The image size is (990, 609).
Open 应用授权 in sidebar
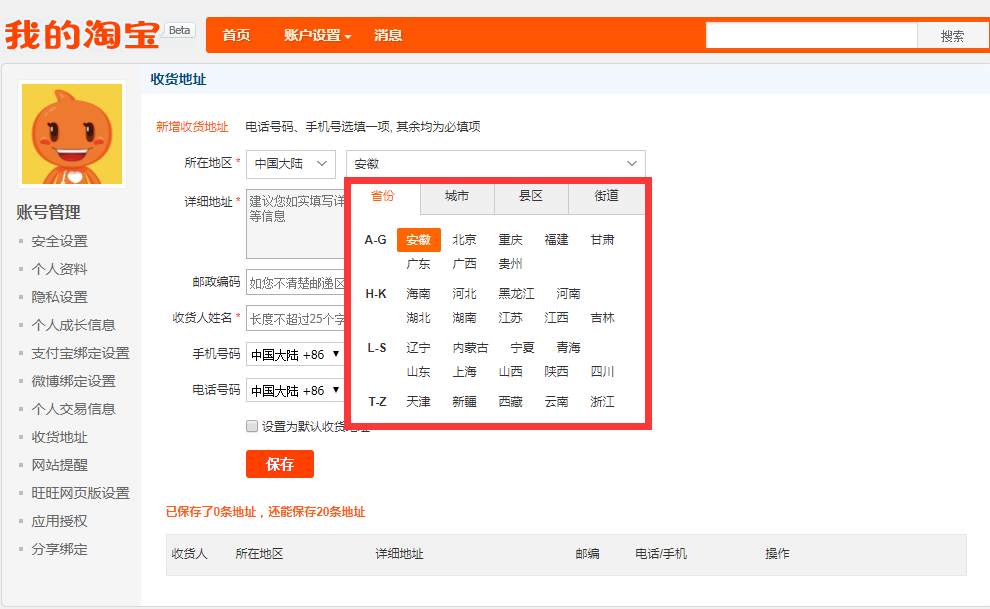point(59,521)
